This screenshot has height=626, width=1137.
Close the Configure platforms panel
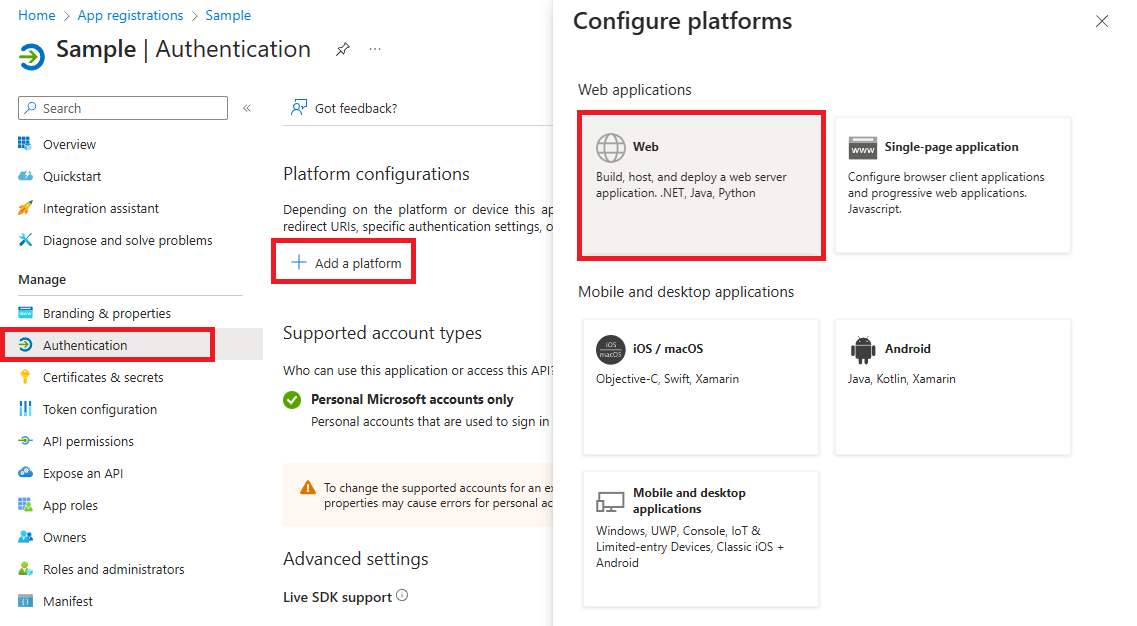coord(1101,21)
